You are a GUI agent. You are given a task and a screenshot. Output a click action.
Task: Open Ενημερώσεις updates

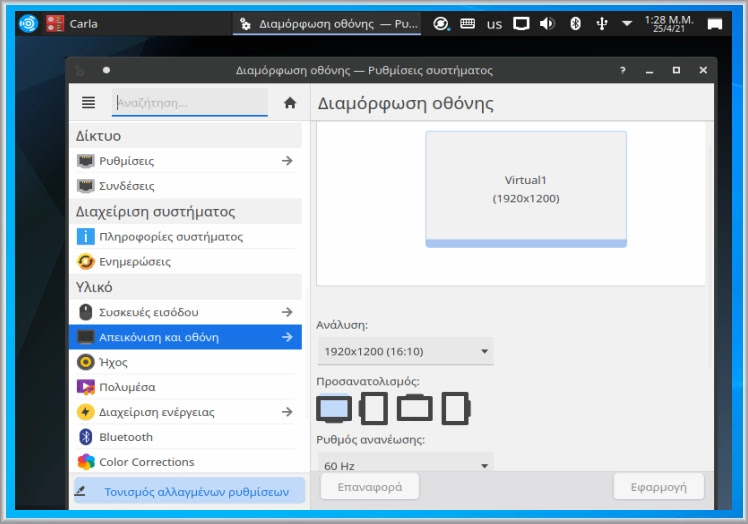tap(185, 262)
